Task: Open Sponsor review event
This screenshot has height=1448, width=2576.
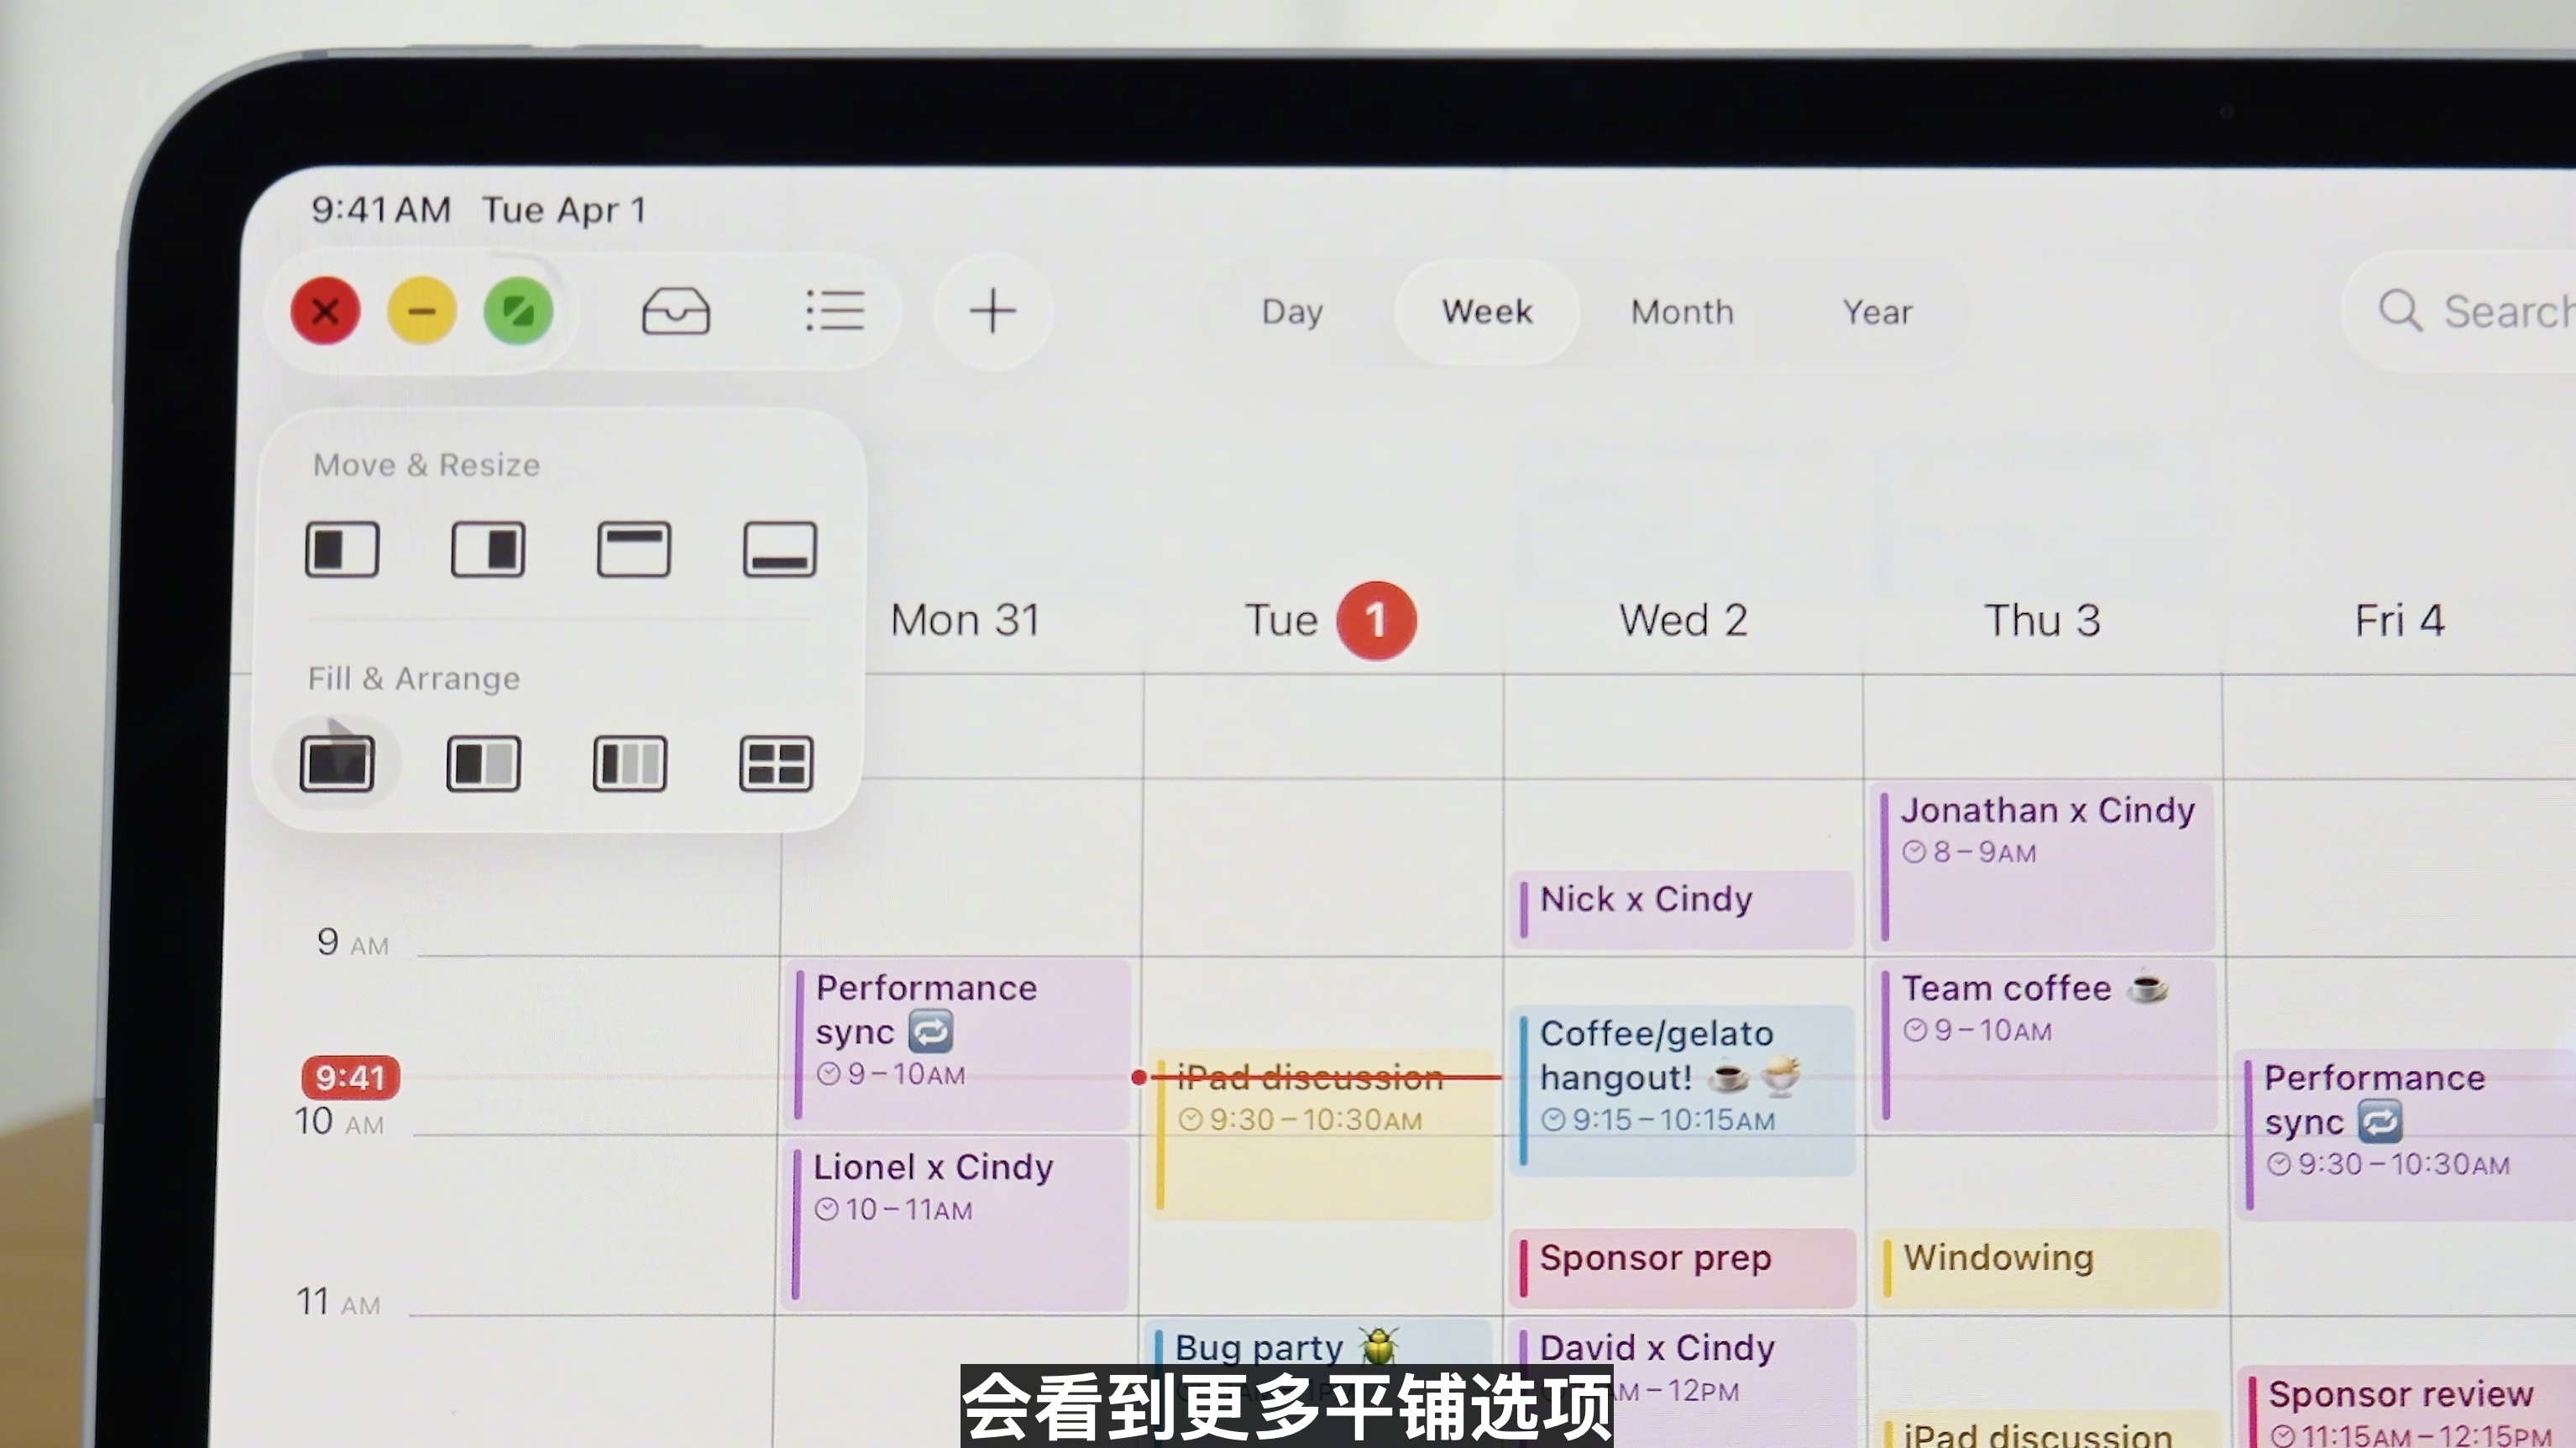Action: 2406,1407
